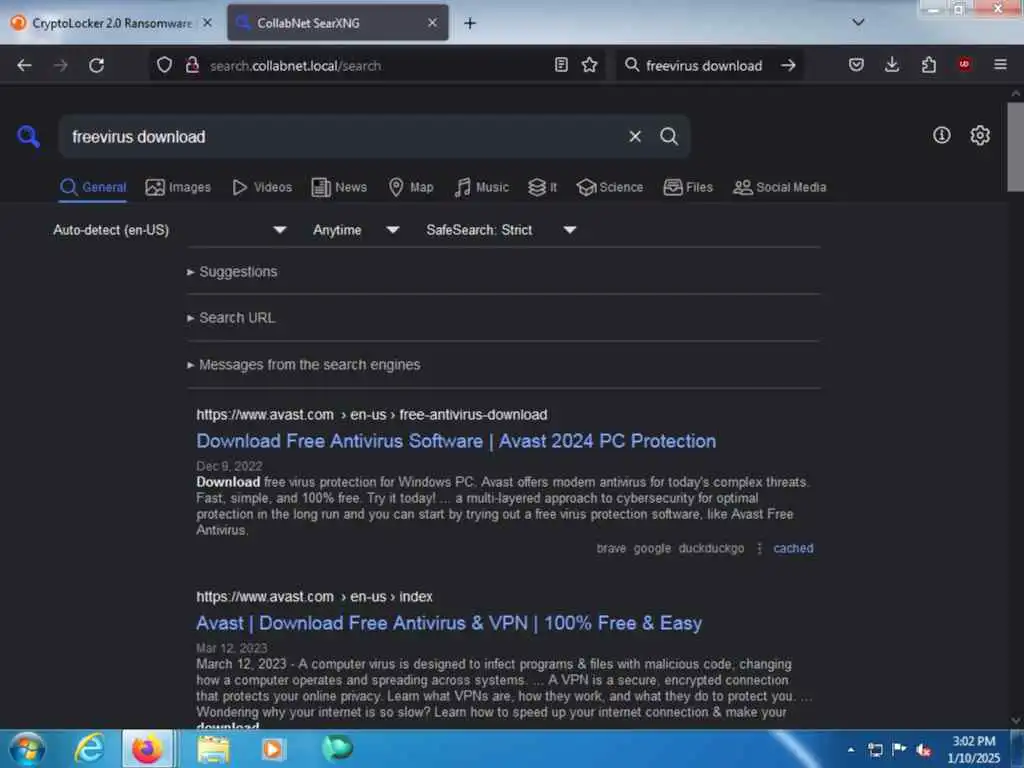Image resolution: width=1024 pixels, height=768 pixels.
Task: Open the extensions puzzle icon
Action: point(929,65)
